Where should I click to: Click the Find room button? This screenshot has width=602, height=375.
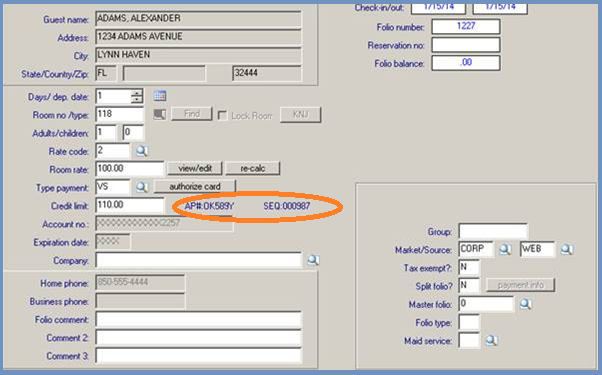pyautogui.click(x=192, y=114)
